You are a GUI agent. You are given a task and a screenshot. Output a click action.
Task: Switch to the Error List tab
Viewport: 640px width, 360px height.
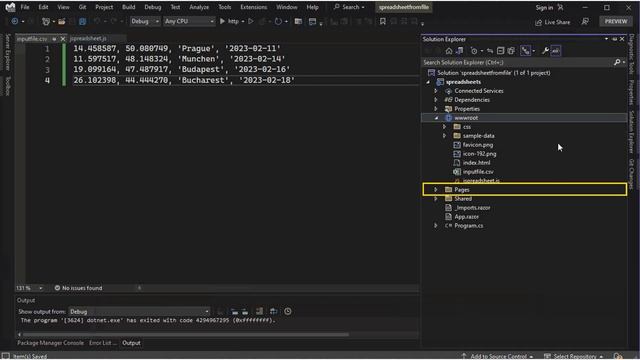click(102, 343)
